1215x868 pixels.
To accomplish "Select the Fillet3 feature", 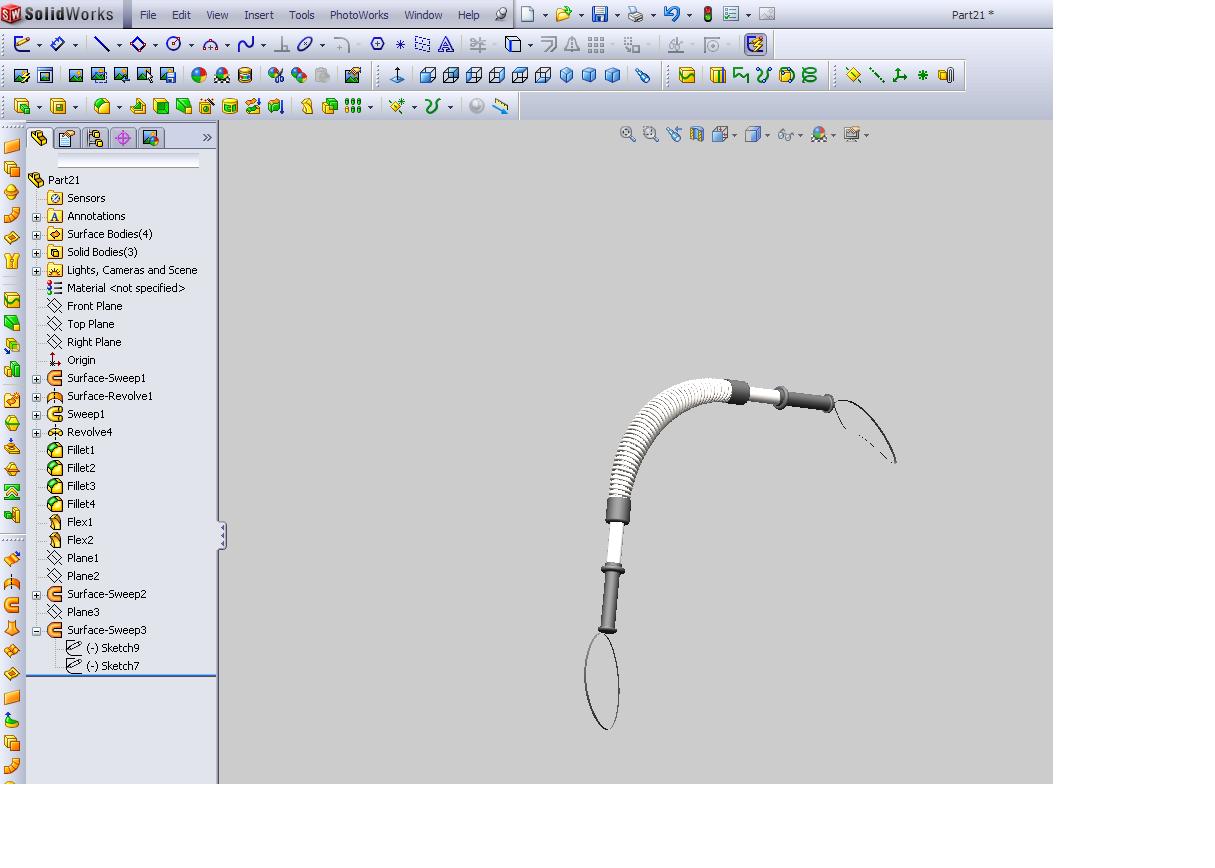I will (81, 486).
